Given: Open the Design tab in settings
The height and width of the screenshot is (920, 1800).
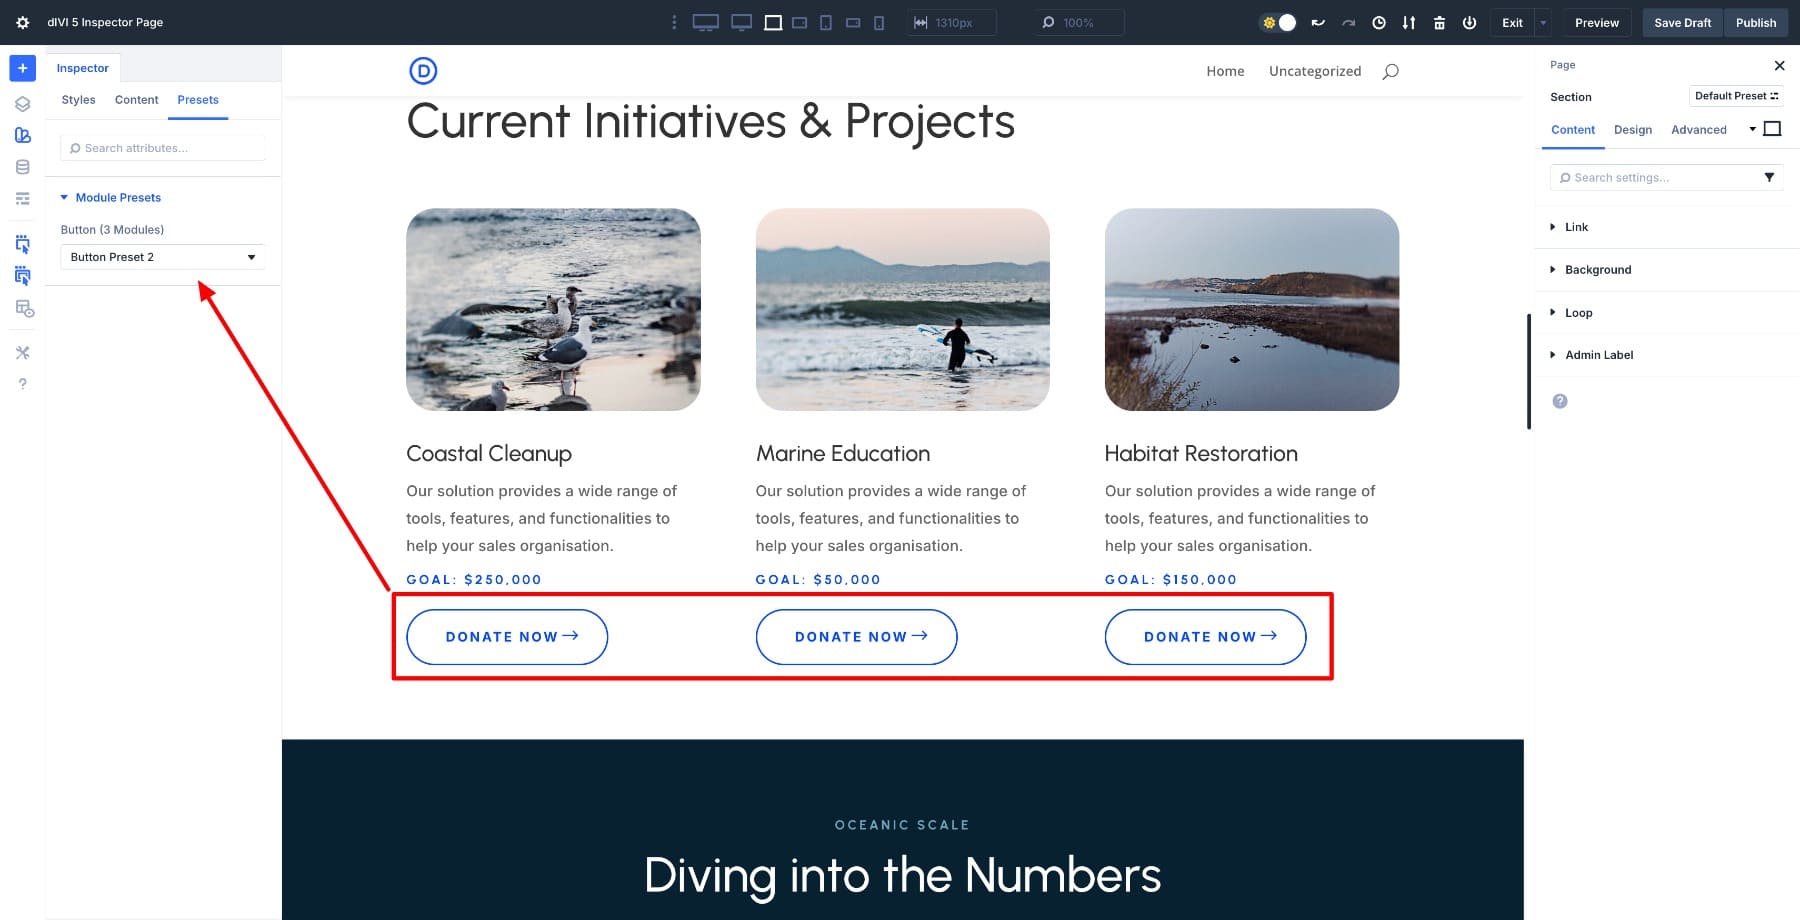Looking at the screenshot, I should (1632, 130).
